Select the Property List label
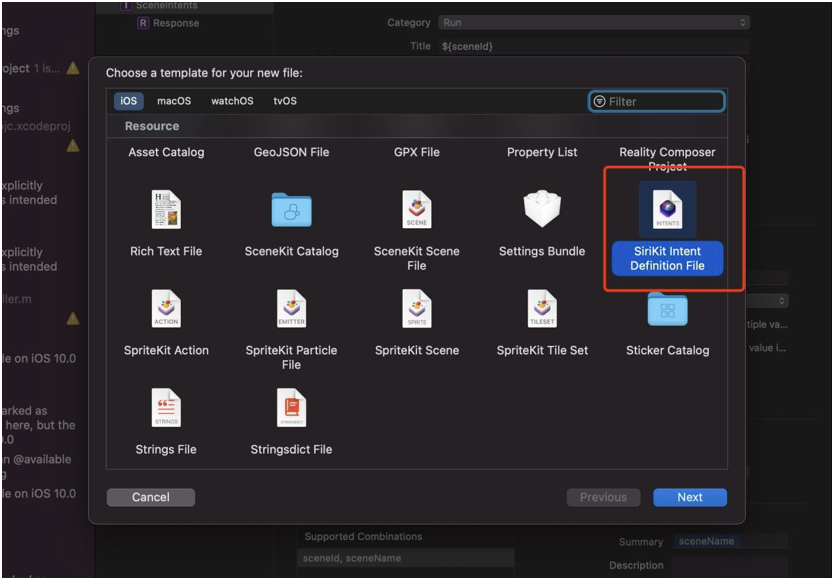Viewport: 834px width, 580px height. tap(542, 152)
